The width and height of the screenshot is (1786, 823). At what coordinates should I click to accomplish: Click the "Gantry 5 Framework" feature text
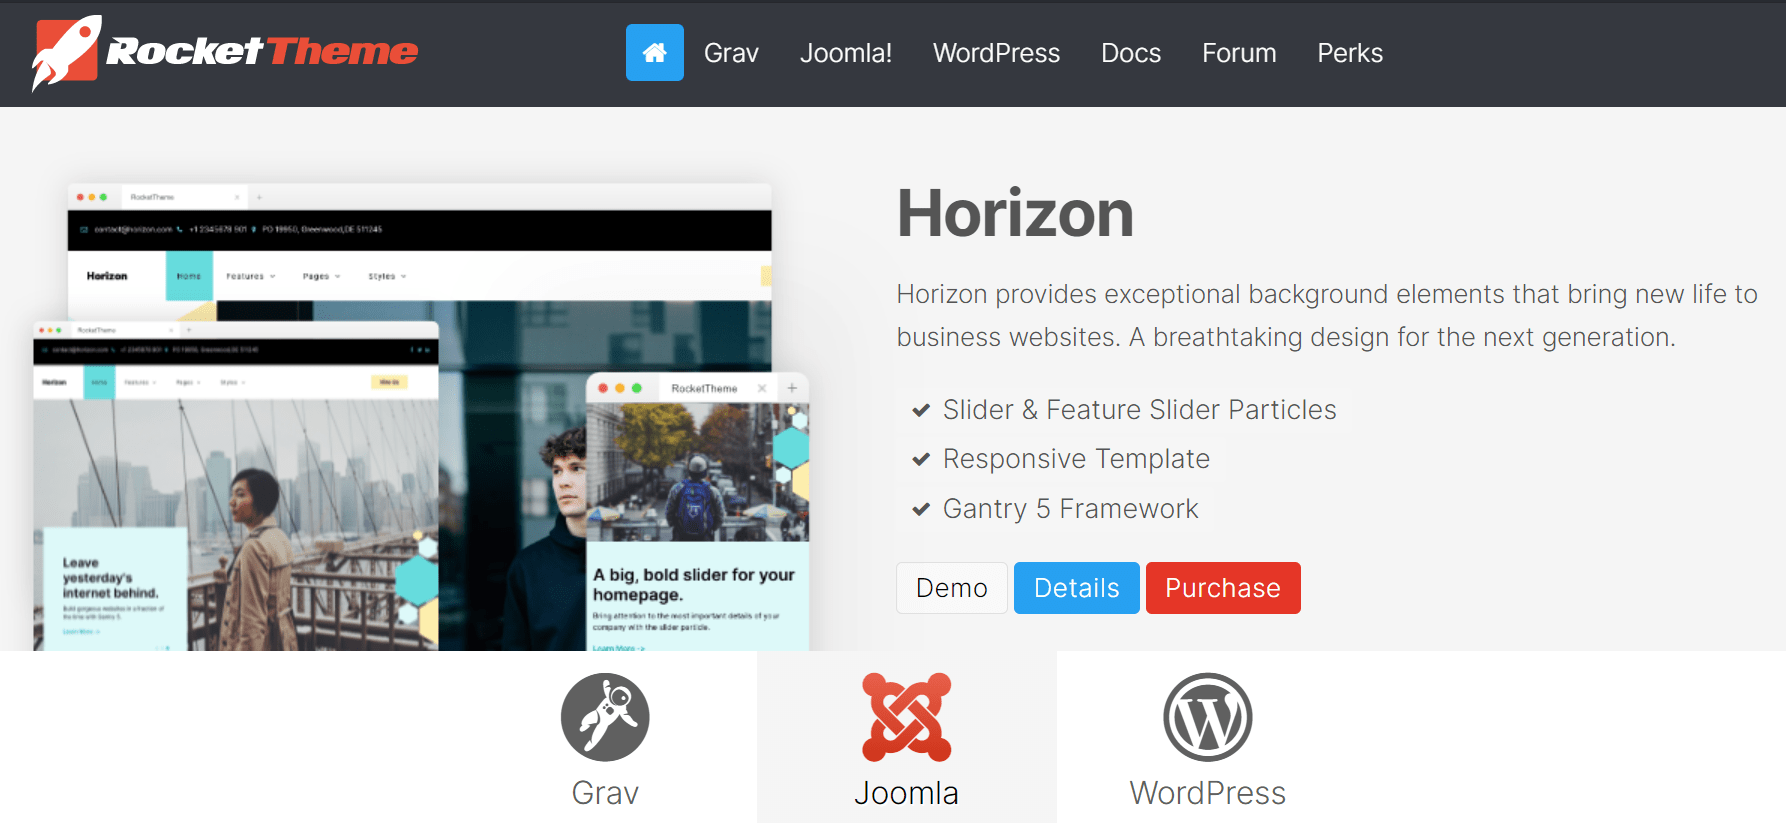[x=1070, y=509]
